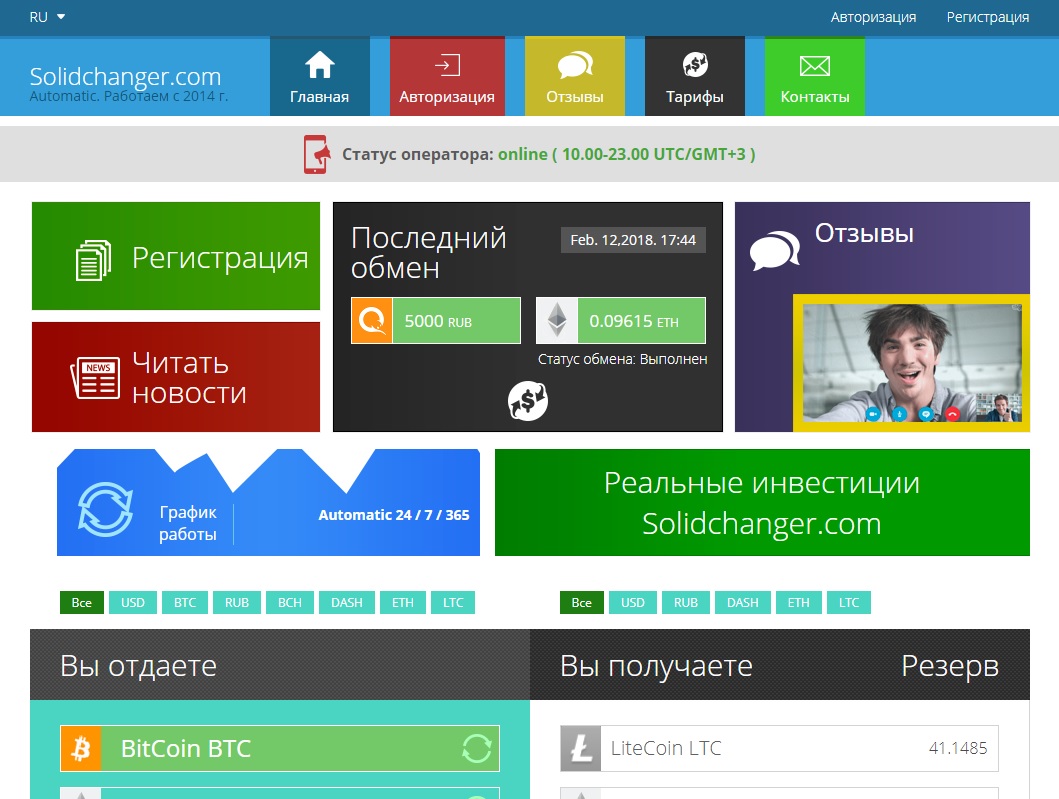Open the Контакты menu label

tap(815, 97)
